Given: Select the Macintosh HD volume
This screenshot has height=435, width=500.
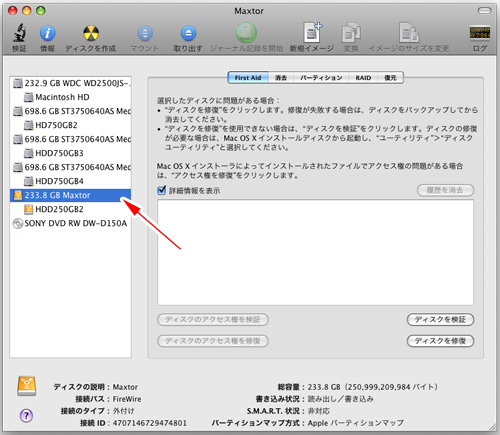Looking at the screenshot, I should point(71,97).
